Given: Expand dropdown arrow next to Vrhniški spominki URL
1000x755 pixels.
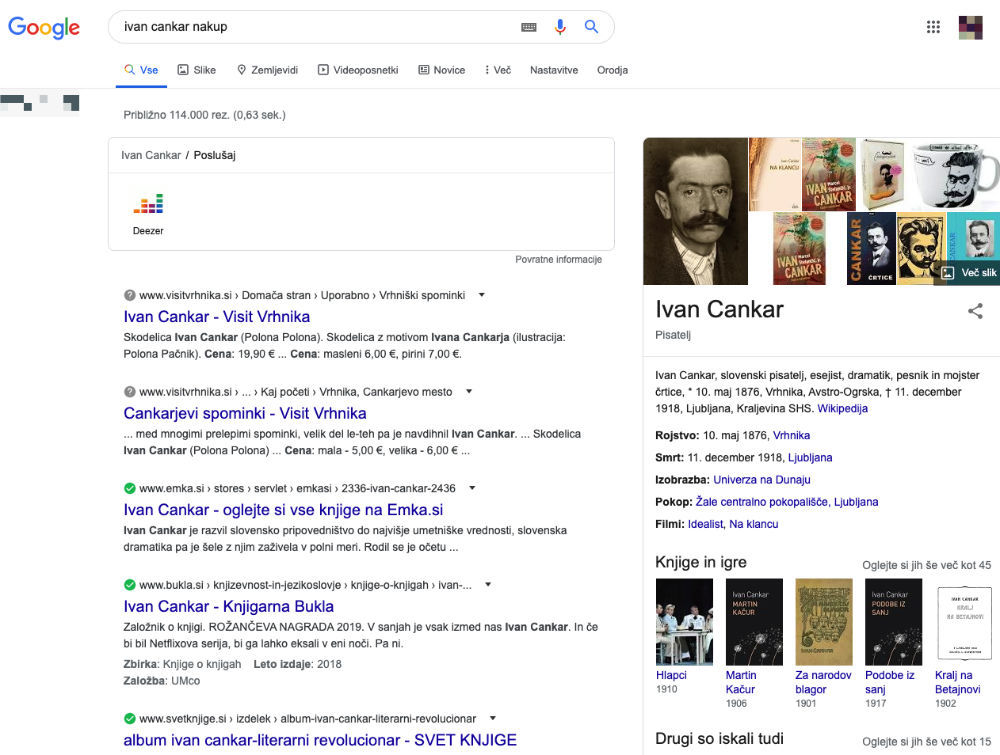Looking at the screenshot, I should (482, 295).
